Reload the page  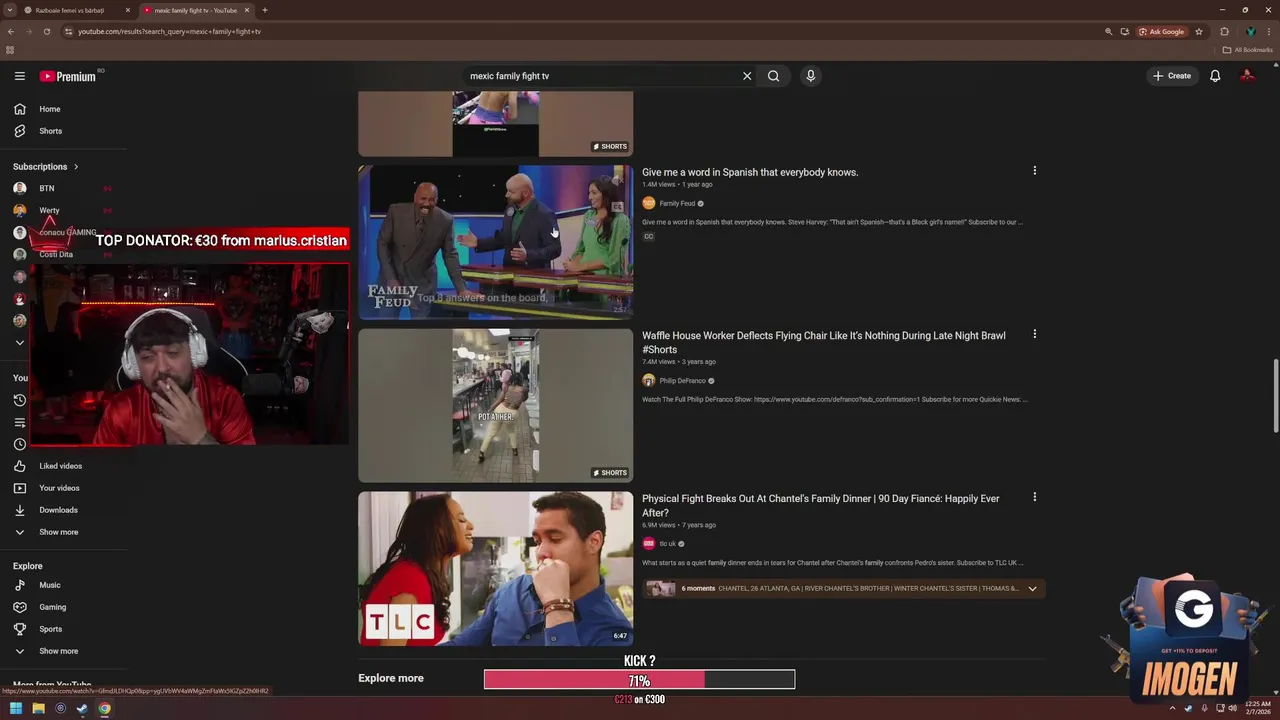[46, 31]
